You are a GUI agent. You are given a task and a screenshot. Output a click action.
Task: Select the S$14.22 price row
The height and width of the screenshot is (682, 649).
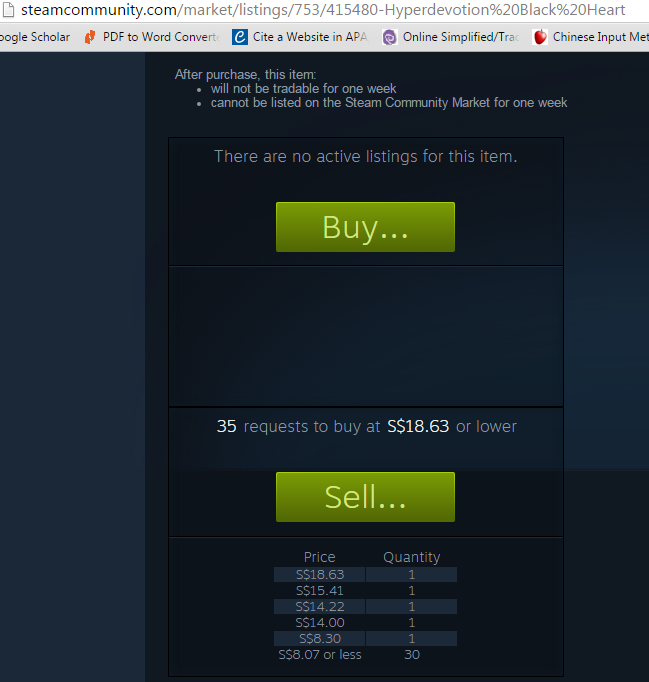(365, 606)
